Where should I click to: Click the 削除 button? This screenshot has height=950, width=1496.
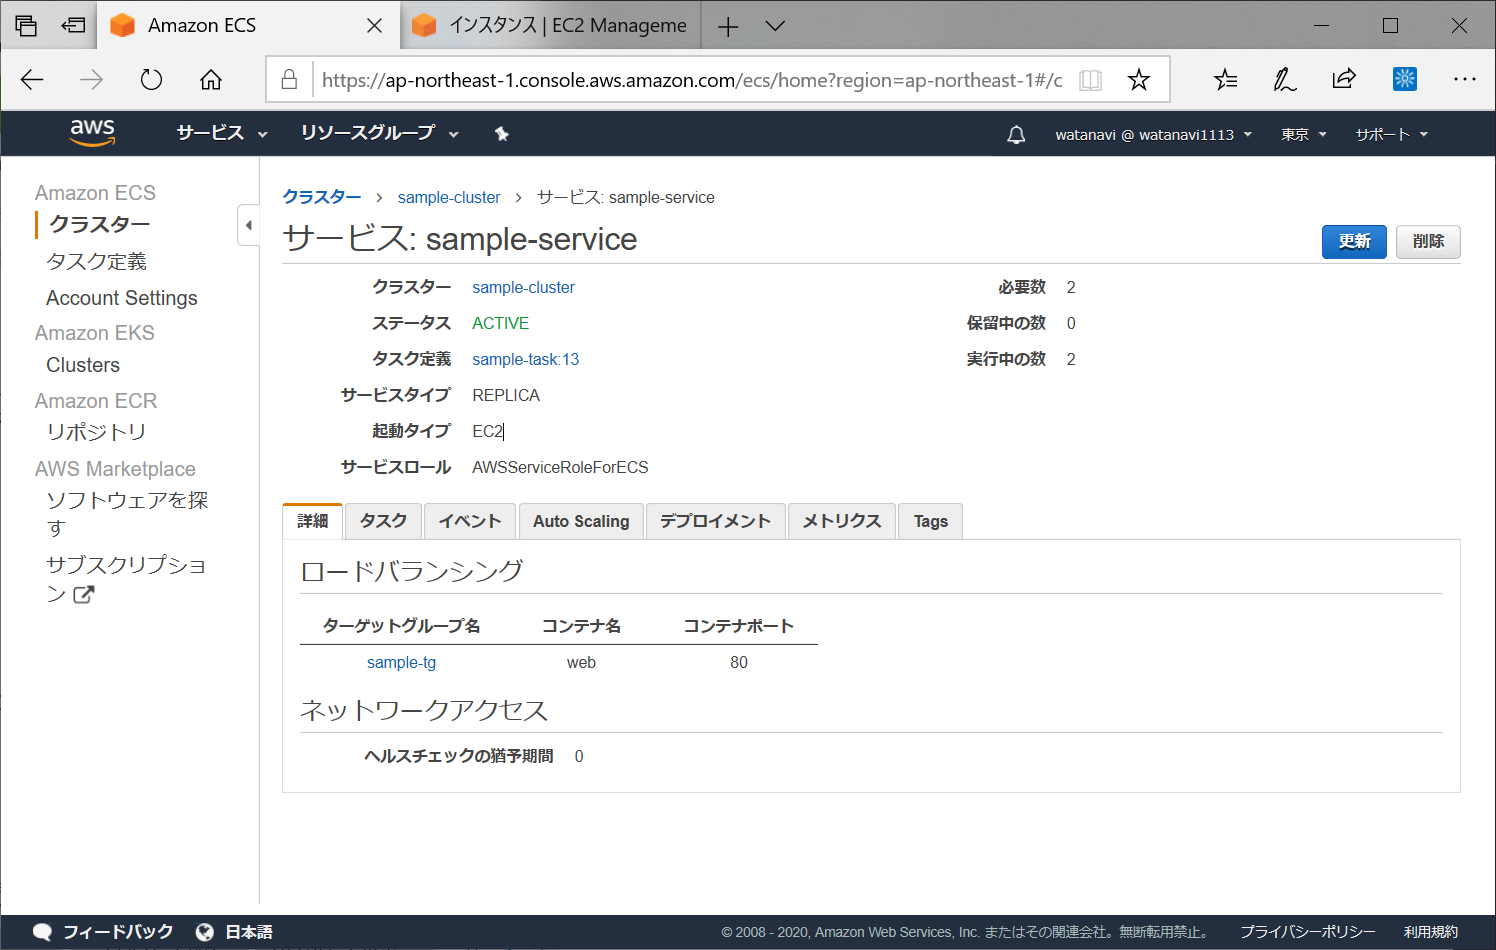coord(1428,241)
